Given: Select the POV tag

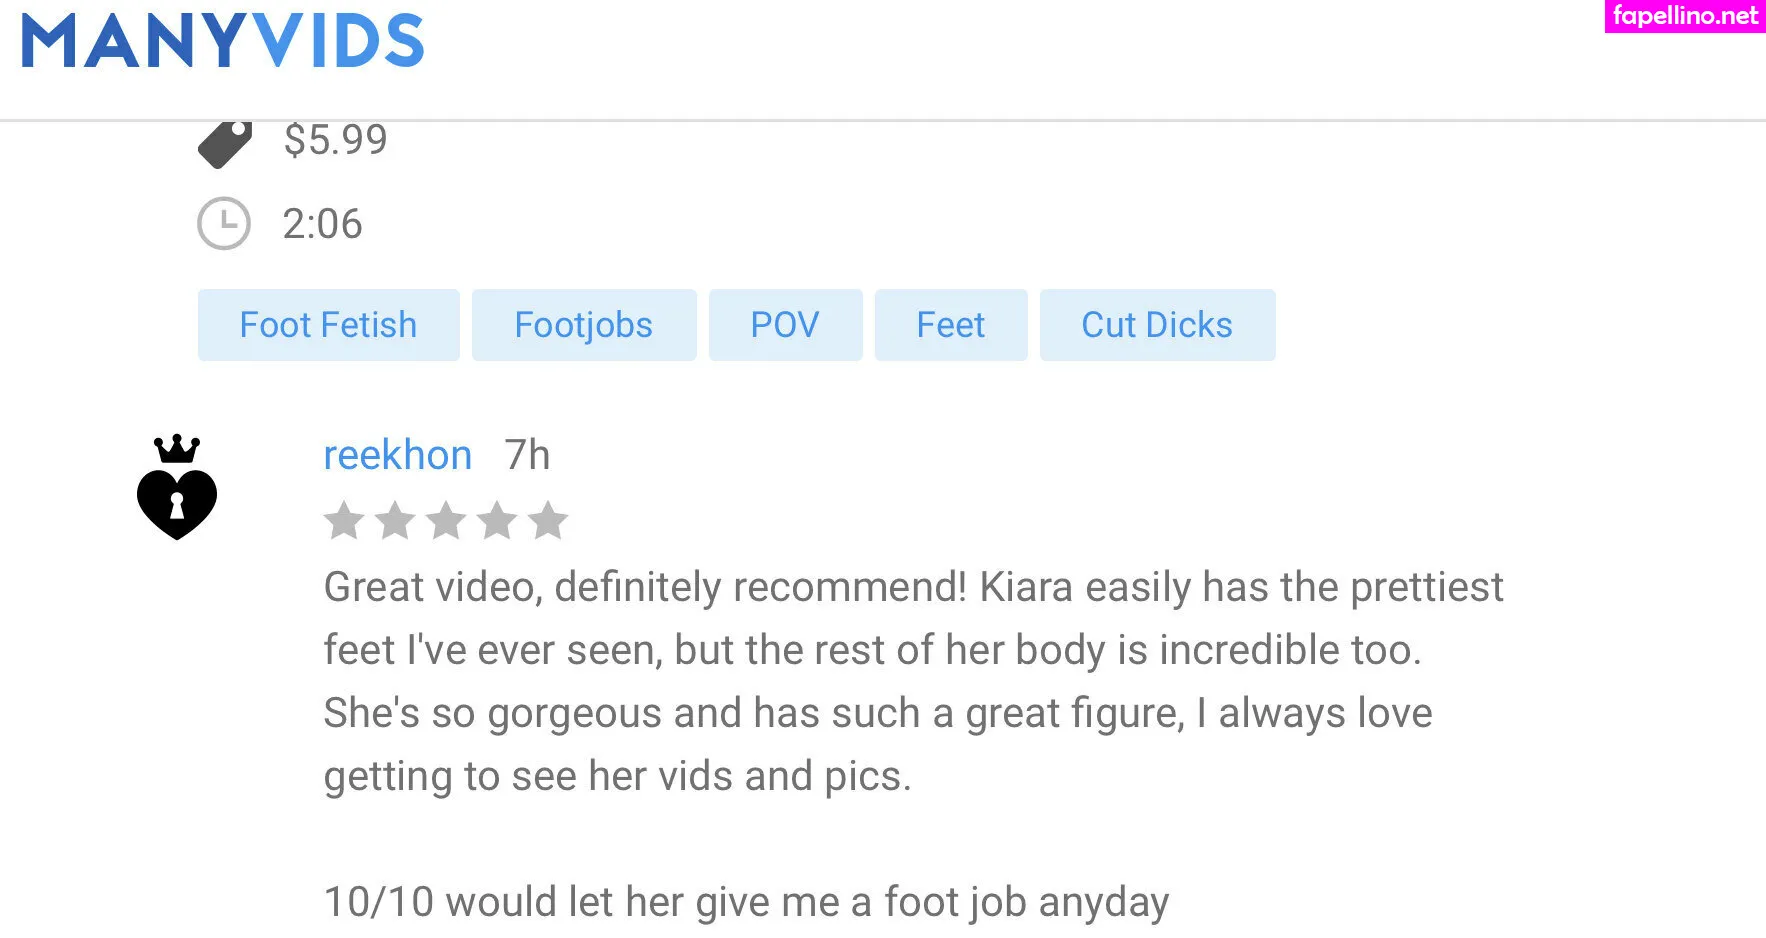Looking at the screenshot, I should (x=785, y=325).
